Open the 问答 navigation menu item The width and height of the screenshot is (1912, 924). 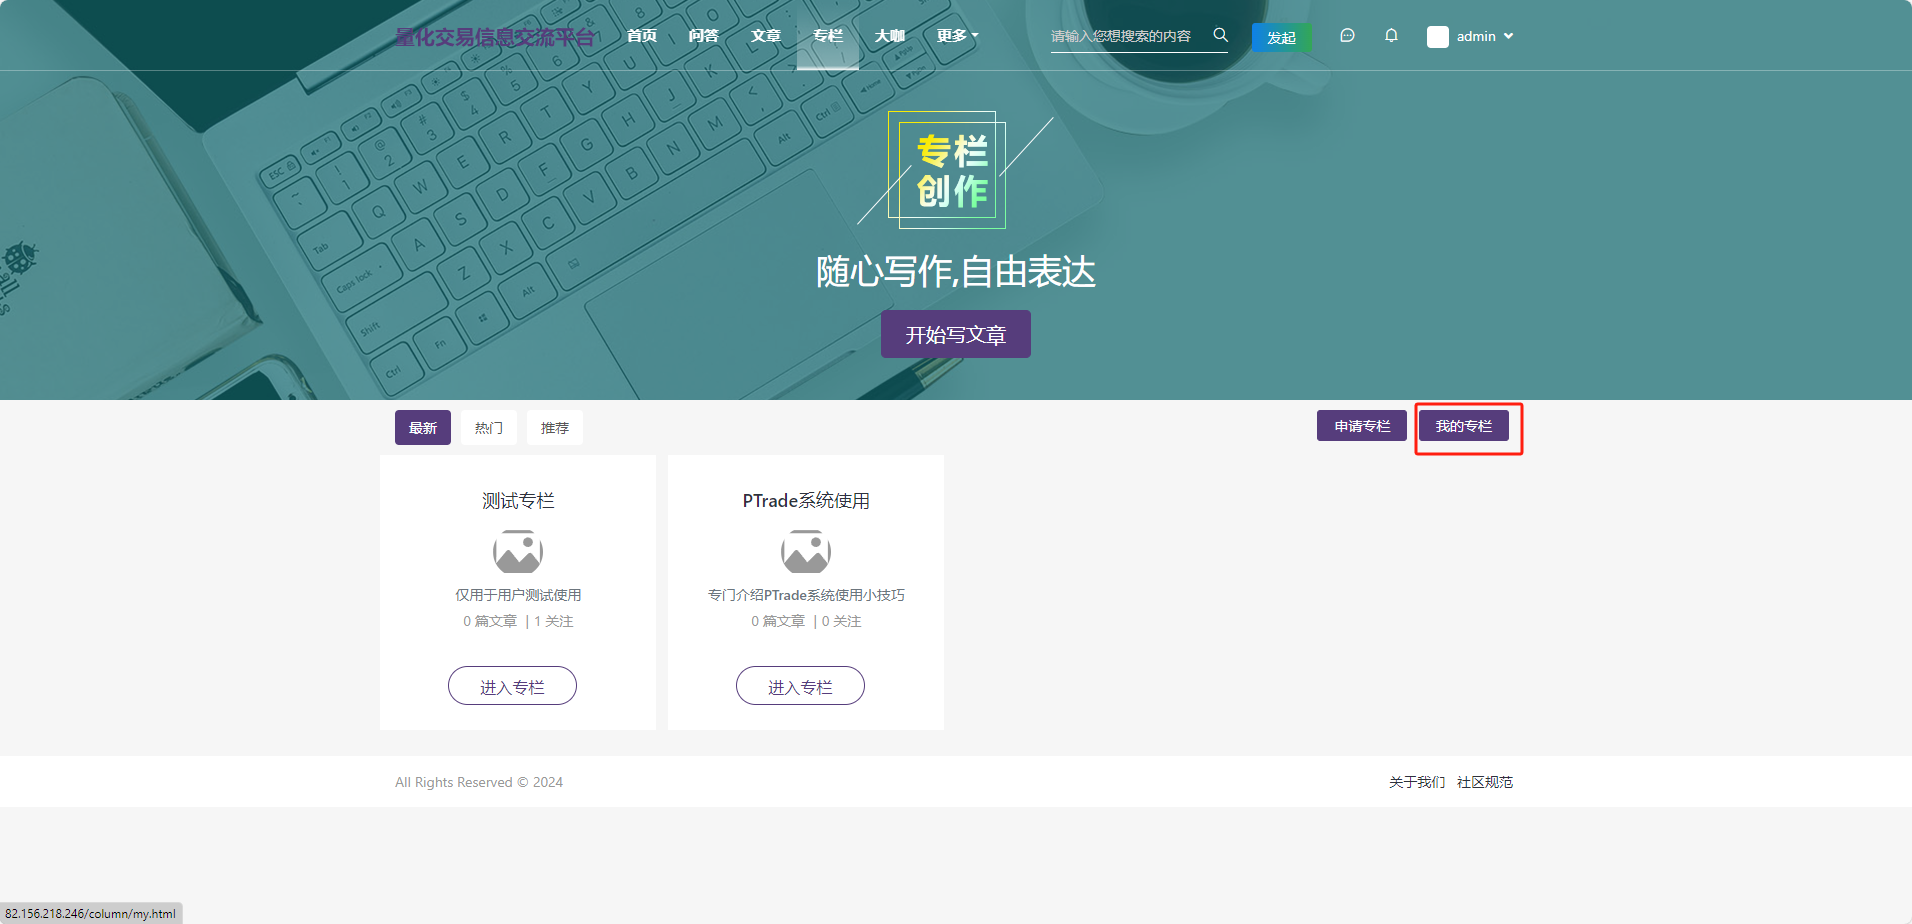704,36
